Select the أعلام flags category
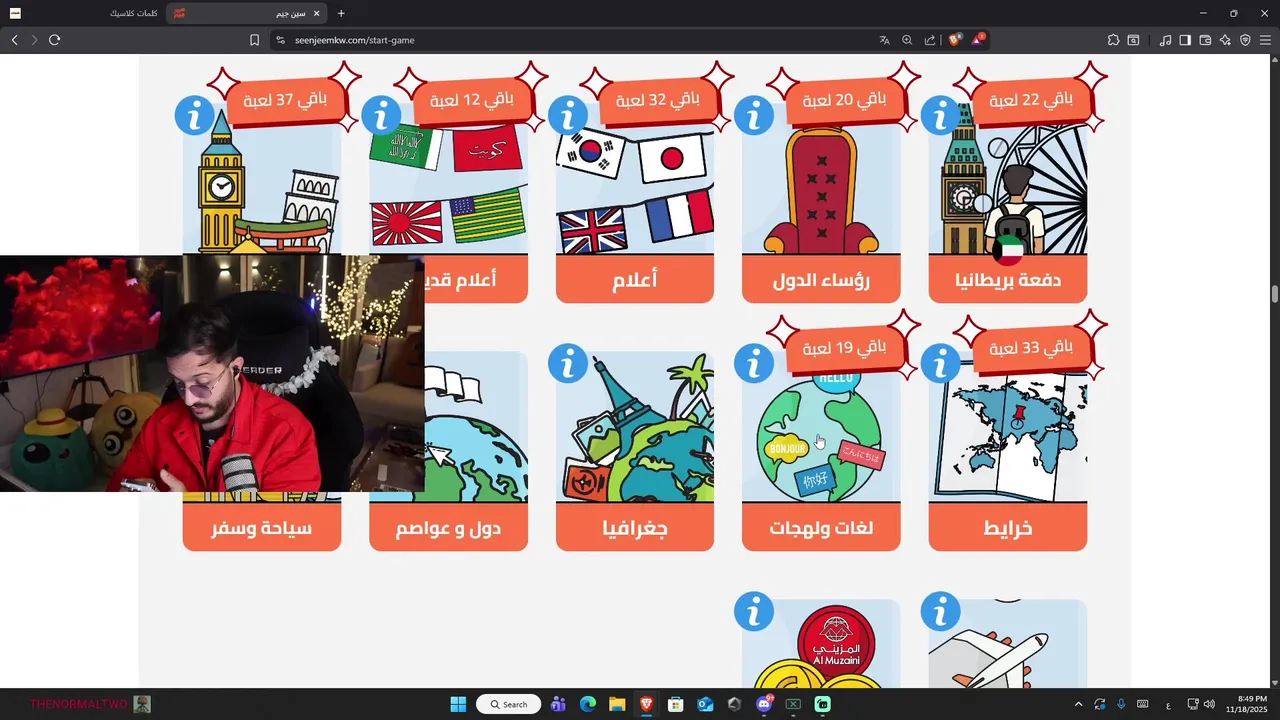1280x720 pixels. (635, 280)
